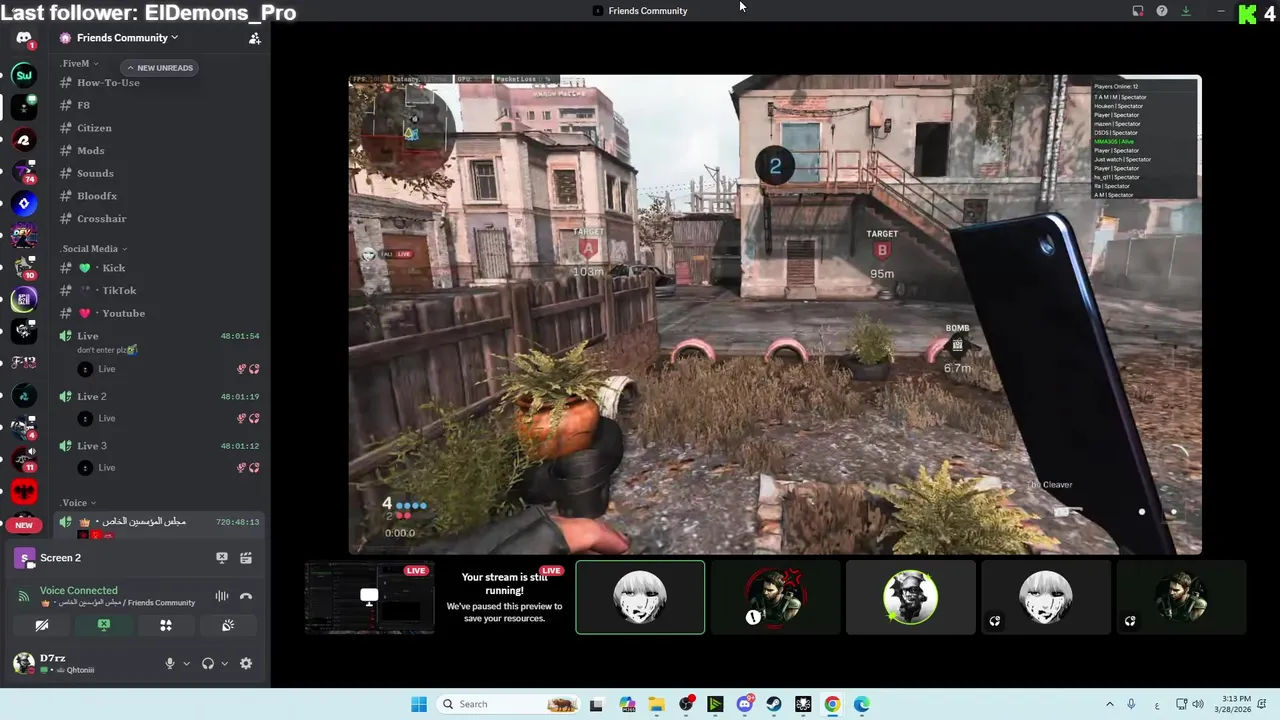Open Discord from the taskbar
Image resolution: width=1280 pixels, height=720 pixels.
click(745, 704)
